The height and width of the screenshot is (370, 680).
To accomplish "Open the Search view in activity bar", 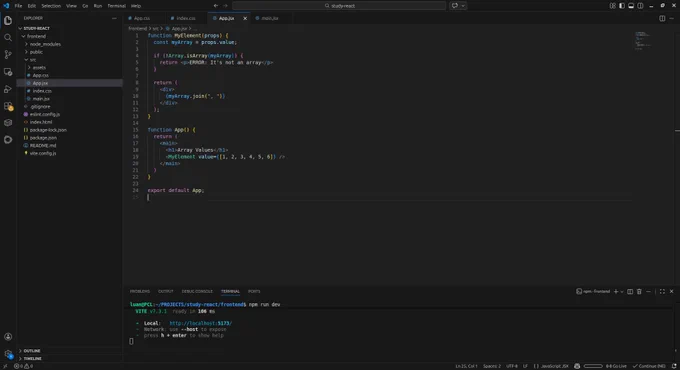I will 8,38.
